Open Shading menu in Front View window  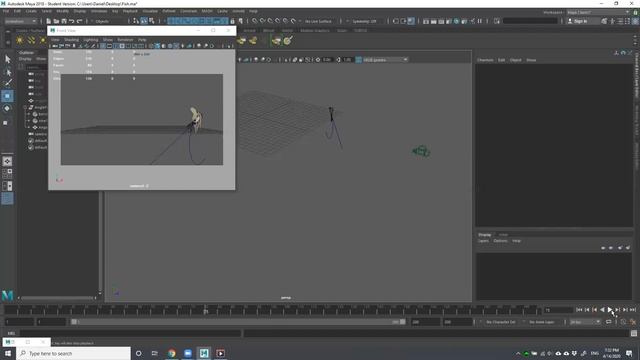coord(71,40)
